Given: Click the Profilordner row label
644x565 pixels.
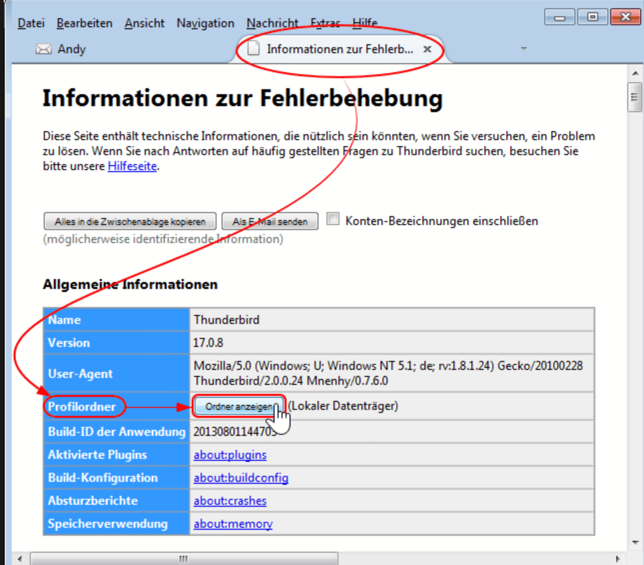Looking at the screenshot, I should (x=82, y=407).
